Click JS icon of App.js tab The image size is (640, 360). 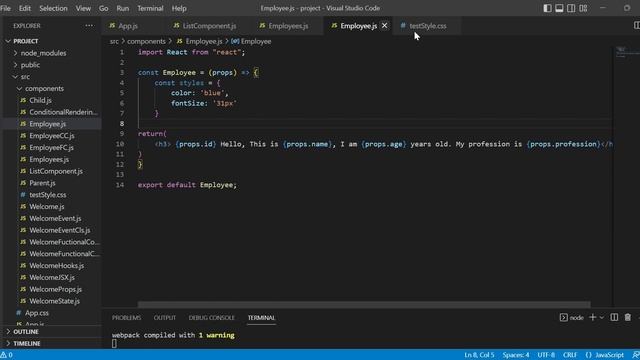pyautogui.click(x=112, y=26)
